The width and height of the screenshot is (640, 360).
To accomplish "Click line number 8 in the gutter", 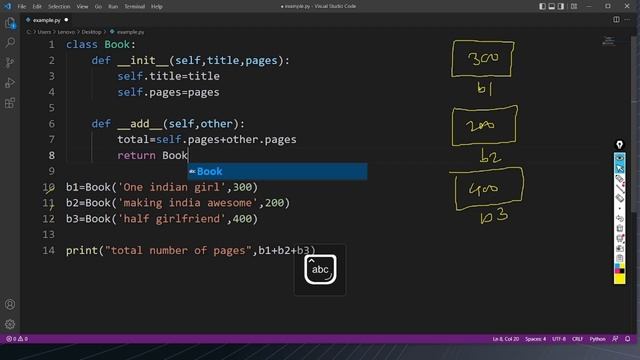I will coord(51,156).
